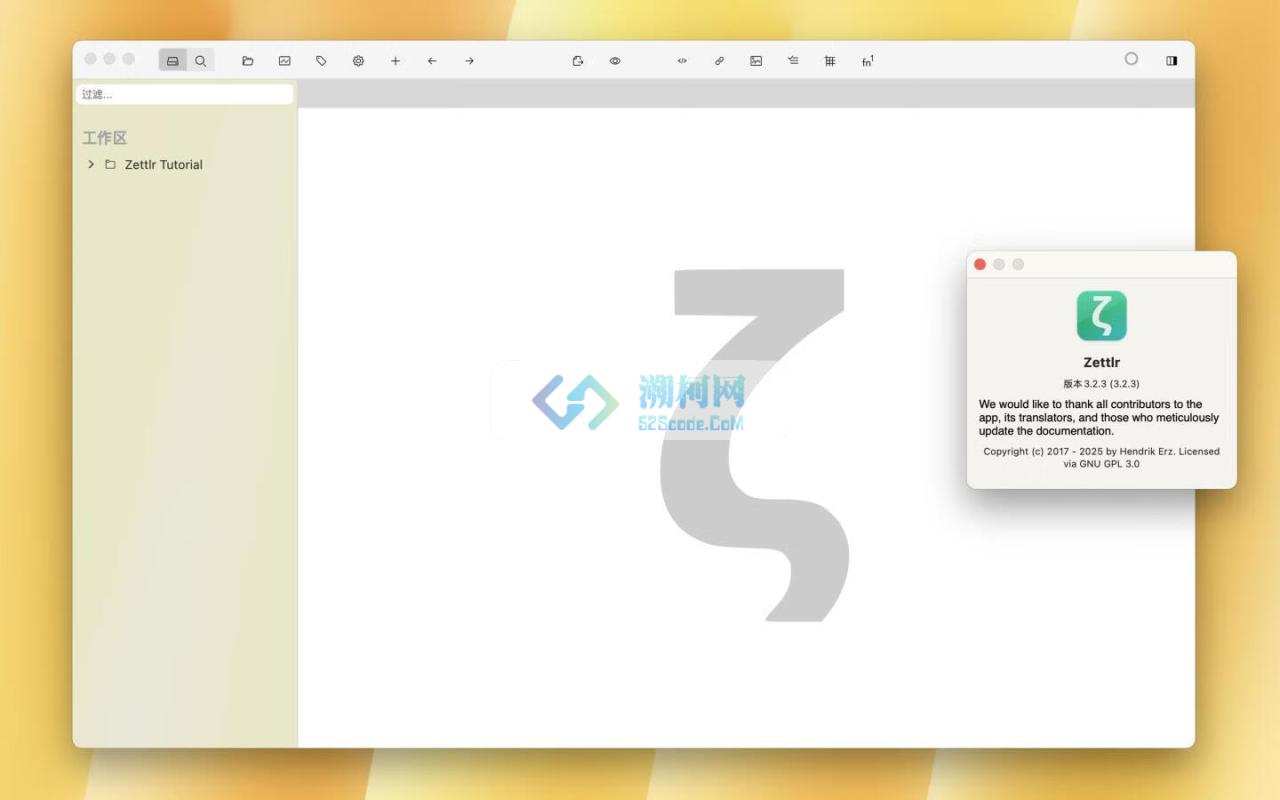The height and width of the screenshot is (800, 1280).
Task: Toggle readability mode eye icon
Action: [615, 61]
